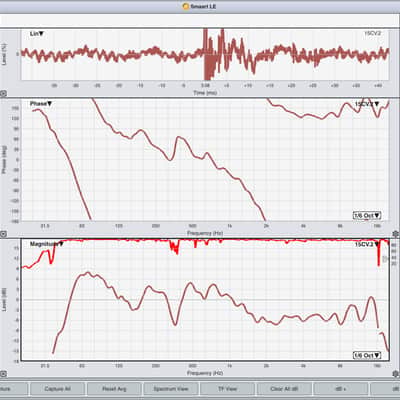Switch to TF View
The height and width of the screenshot is (400, 400).
pyautogui.click(x=227, y=389)
